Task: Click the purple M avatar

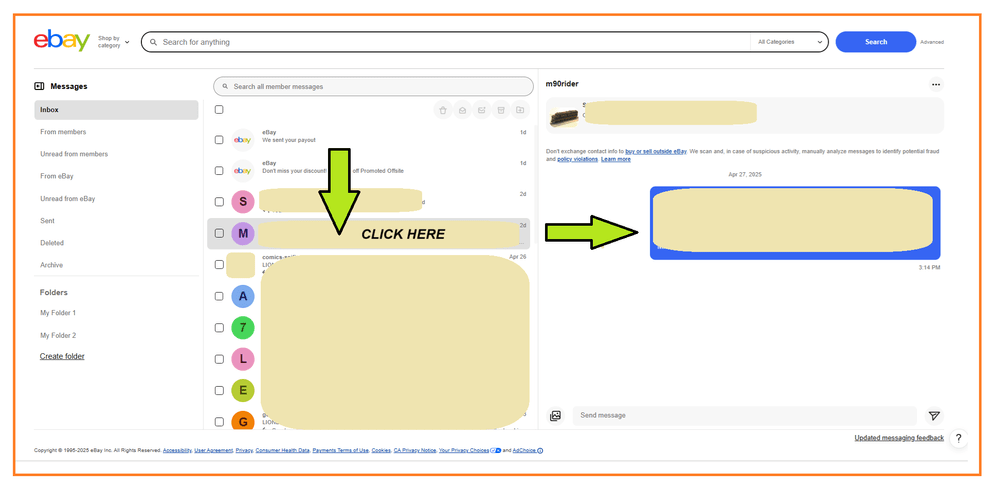Action: tap(242, 234)
